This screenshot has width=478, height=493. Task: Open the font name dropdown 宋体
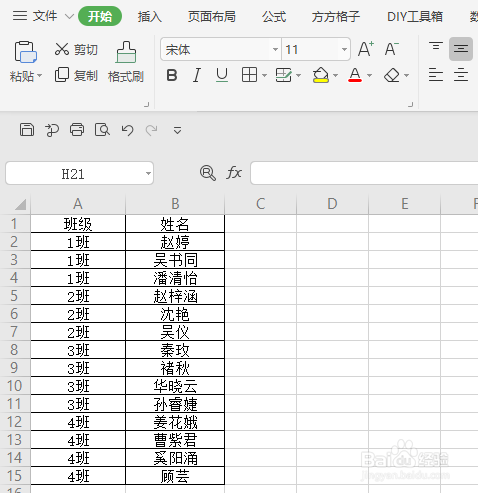pos(275,49)
